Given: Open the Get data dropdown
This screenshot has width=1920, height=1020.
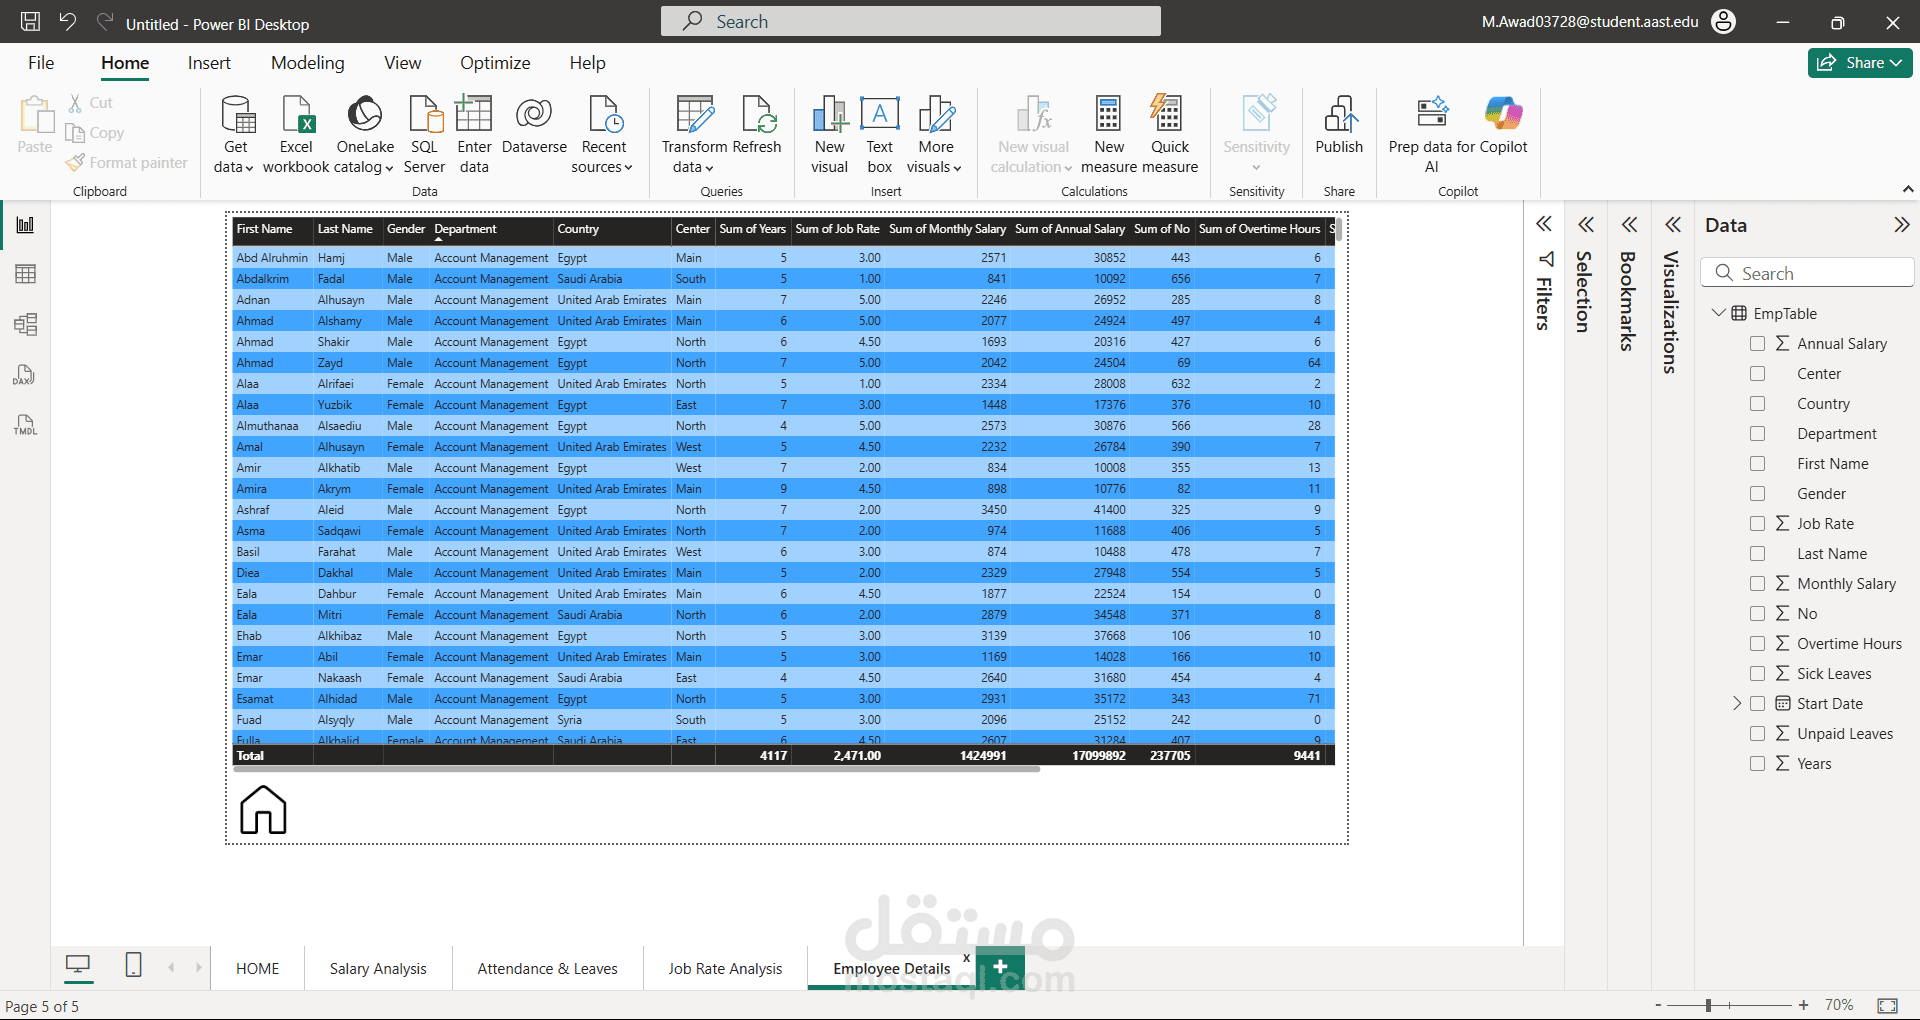Looking at the screenshot, I should [234, 167].
